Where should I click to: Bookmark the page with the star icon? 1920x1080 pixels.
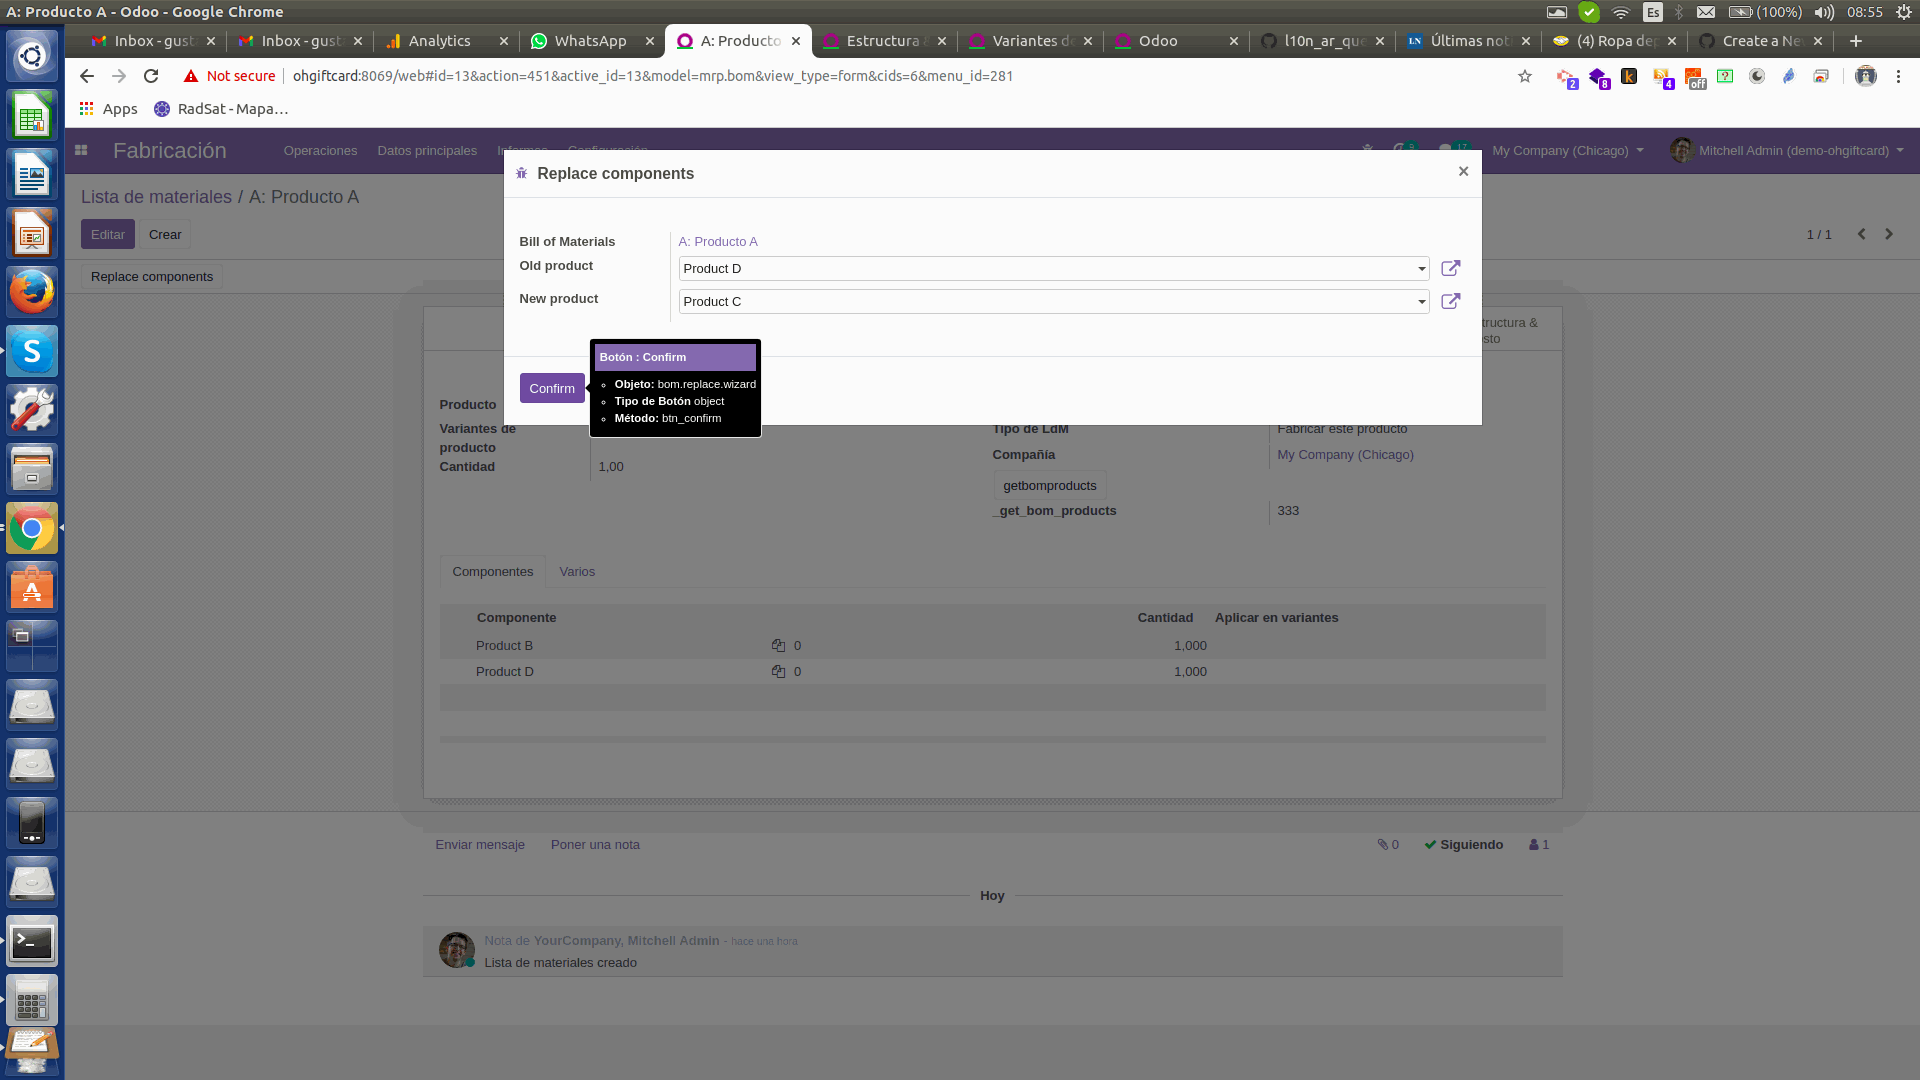[x=1525, y=76]
